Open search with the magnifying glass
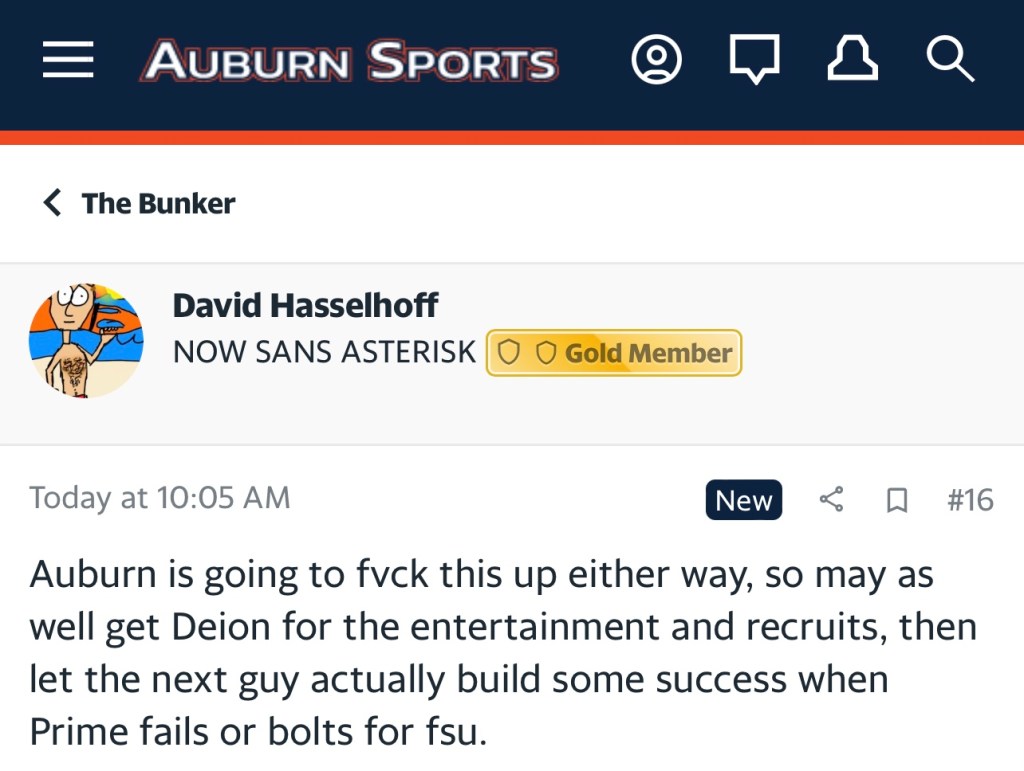 pos(949,61)
